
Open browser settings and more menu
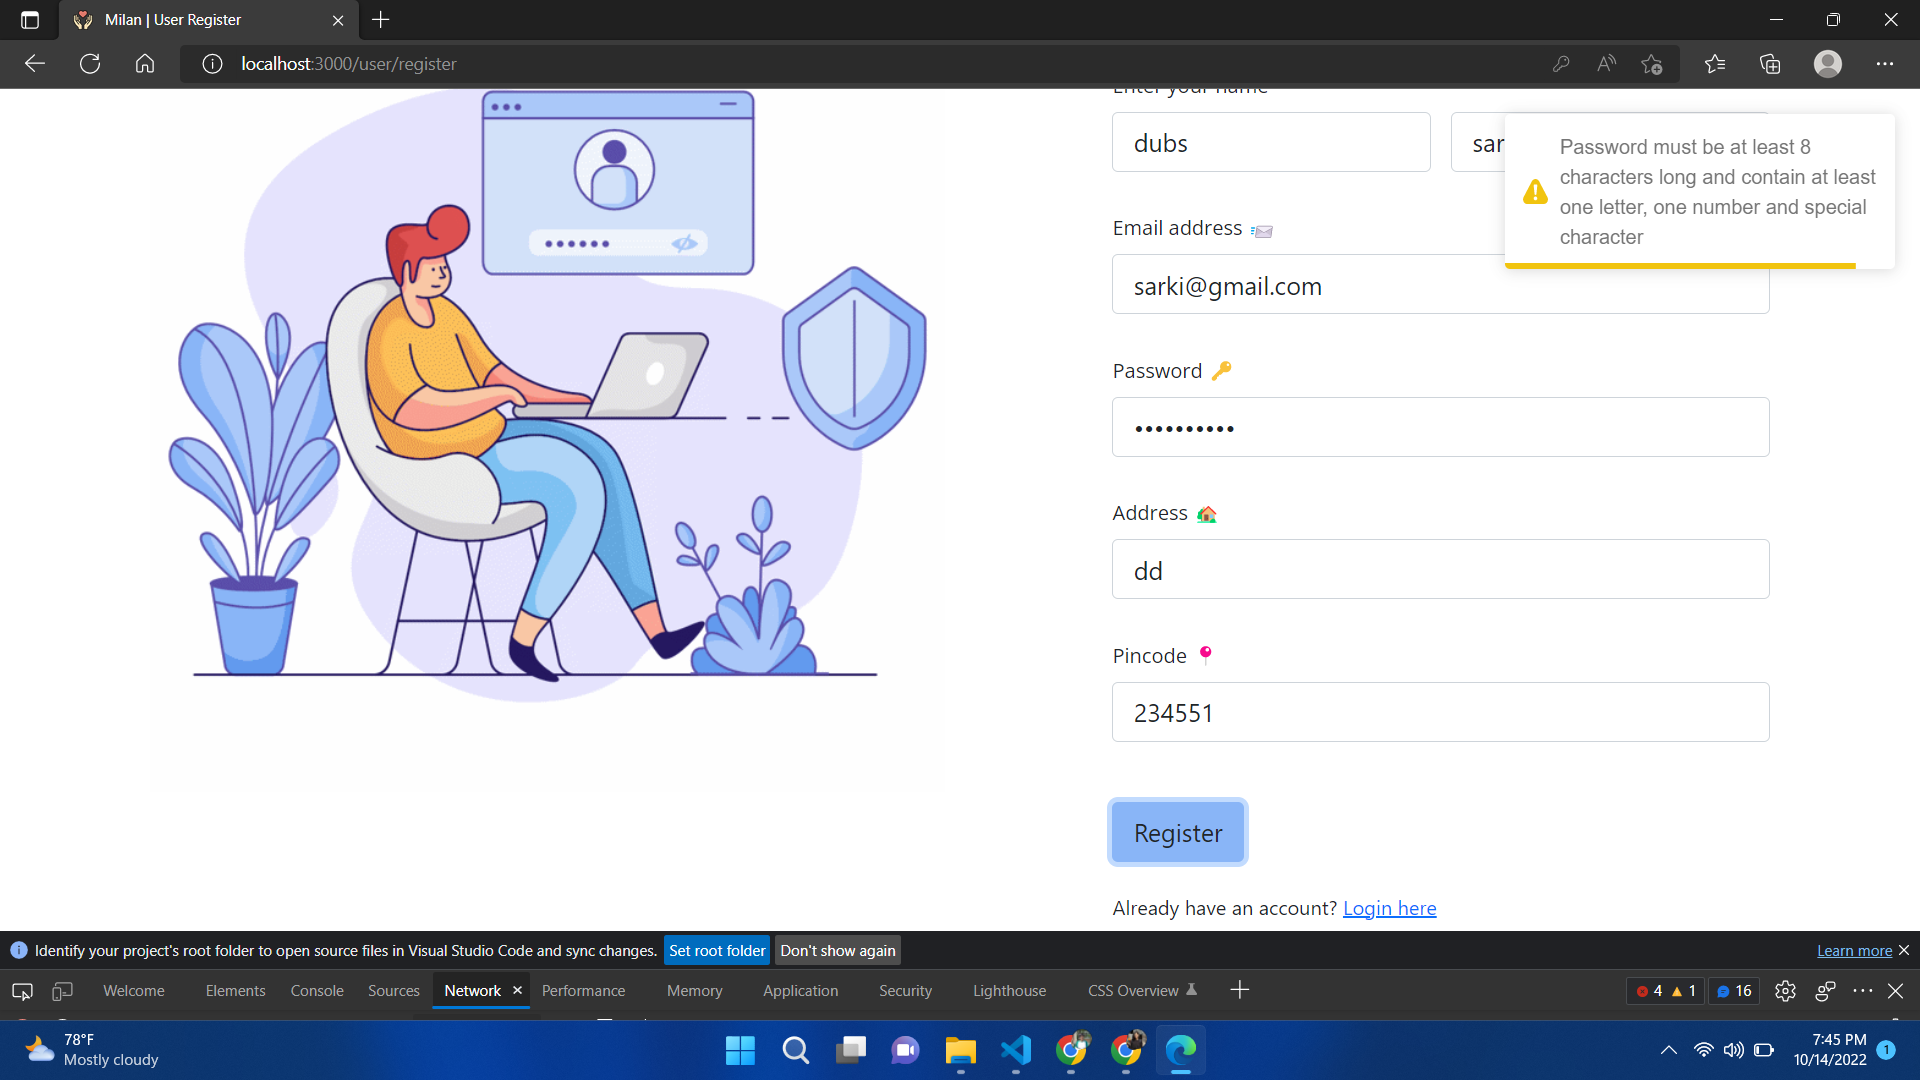[x=1884, y=64]
